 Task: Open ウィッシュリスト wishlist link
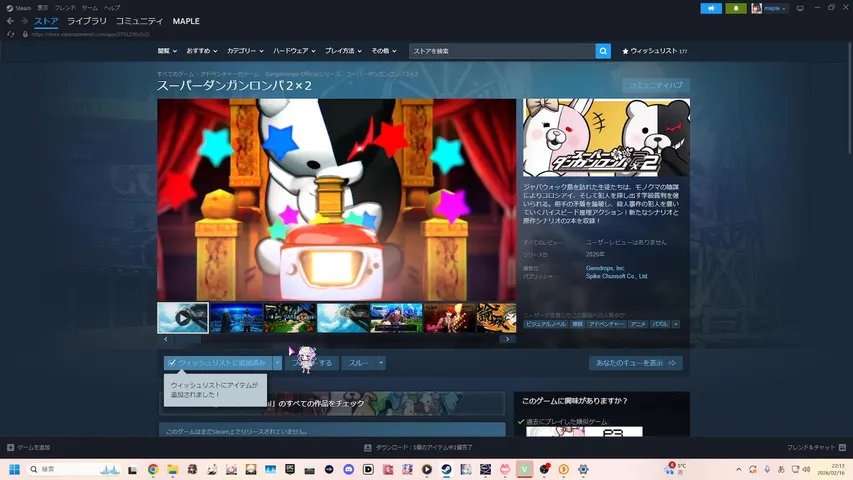(x=654, y=51)
